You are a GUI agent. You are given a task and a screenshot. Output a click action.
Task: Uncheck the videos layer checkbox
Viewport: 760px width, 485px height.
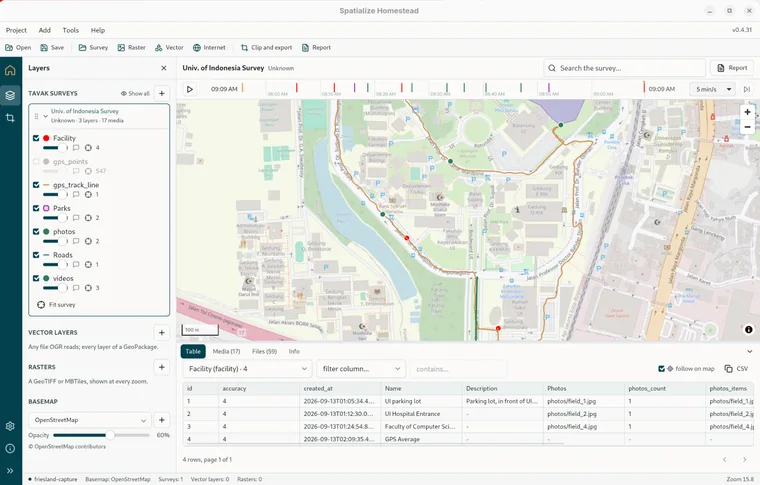coord(36,278)
